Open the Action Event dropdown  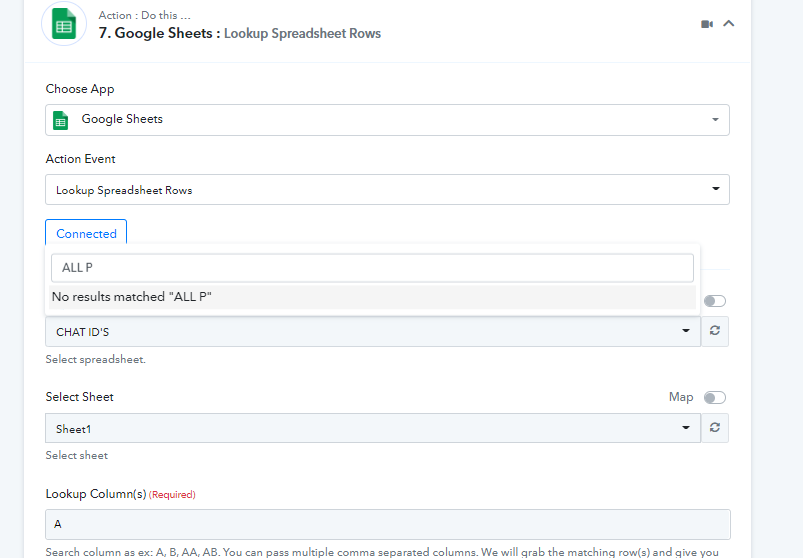point(387,189)
